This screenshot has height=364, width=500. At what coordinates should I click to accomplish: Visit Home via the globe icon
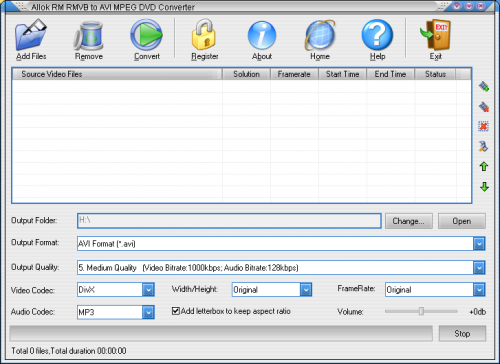pyautogui.click(x=320, y=35)
